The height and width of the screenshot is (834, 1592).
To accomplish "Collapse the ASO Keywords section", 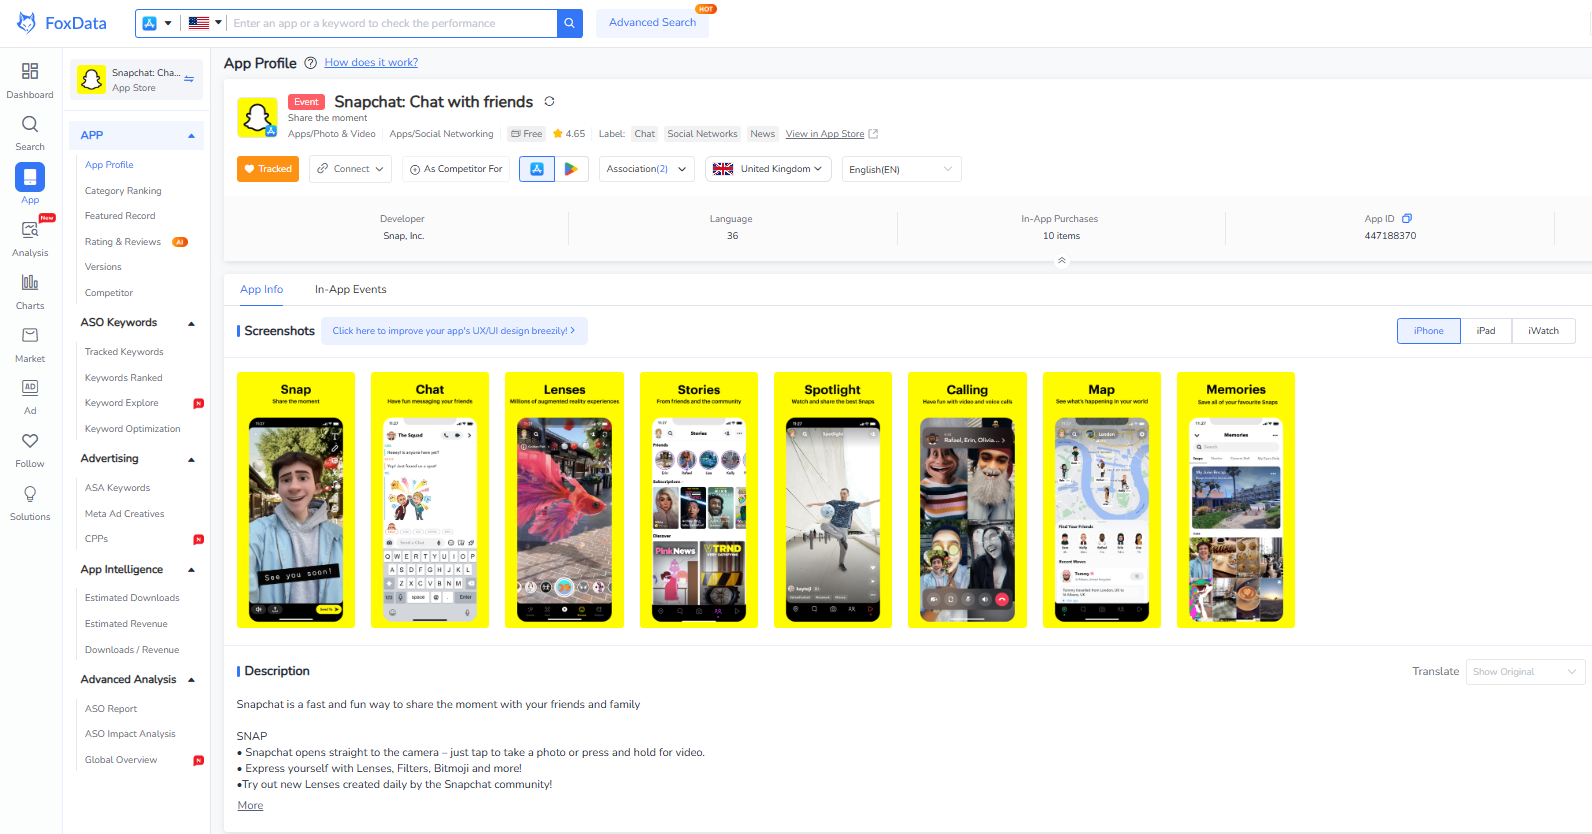I will pos(192,323).
